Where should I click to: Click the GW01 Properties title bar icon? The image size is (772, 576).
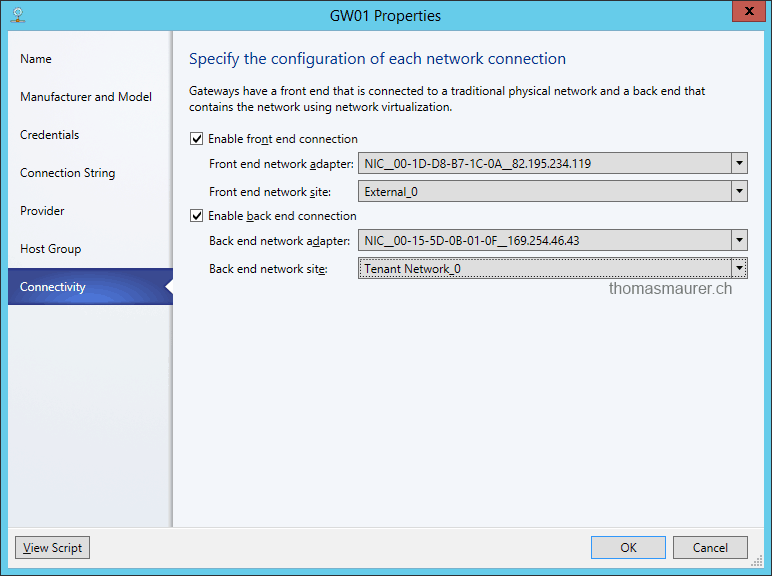click(18, 15)
